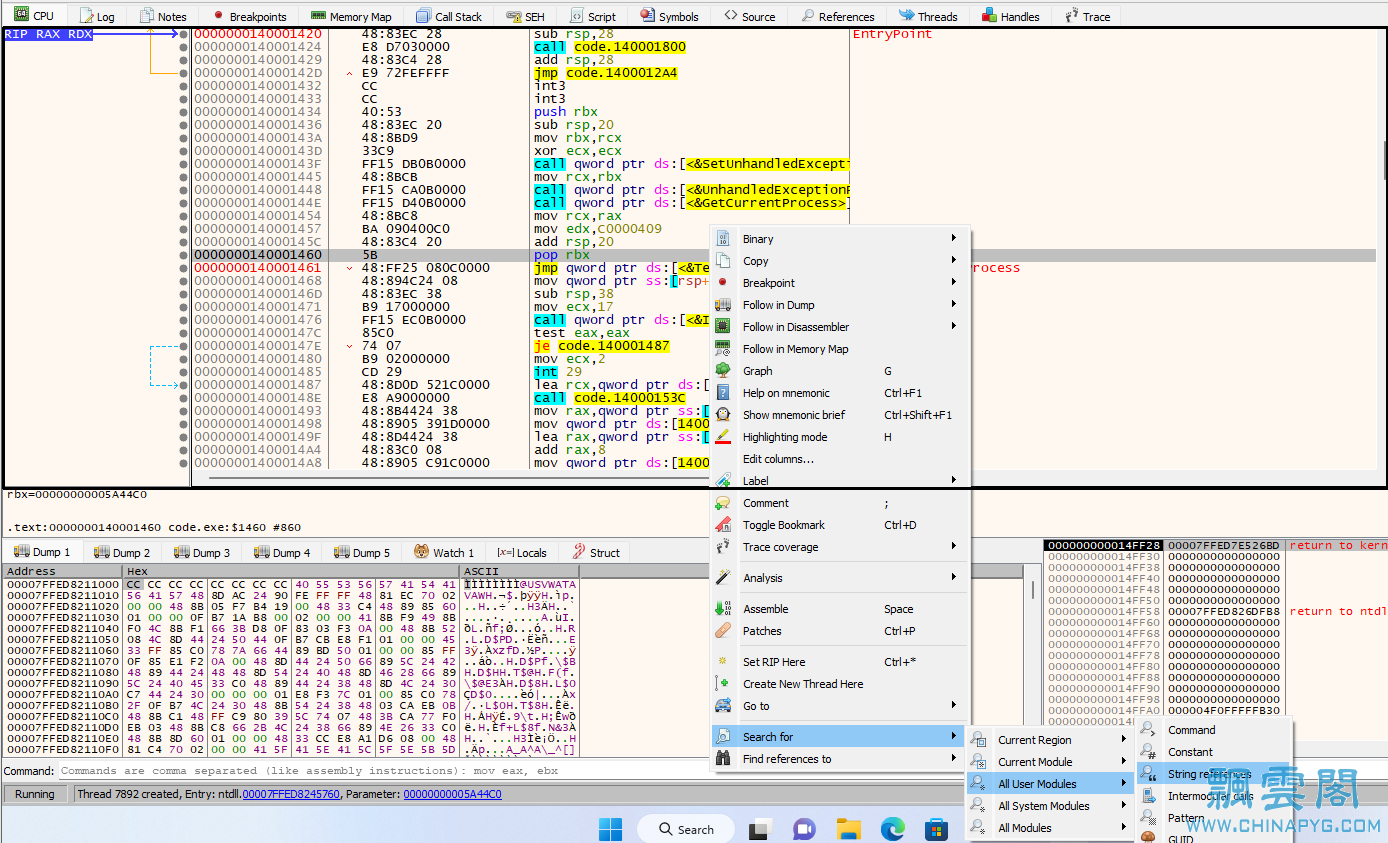The width and height of the screenshot is (1388, 843).
Task: Select Current Module in search submenu
Action: point(1049,762)
